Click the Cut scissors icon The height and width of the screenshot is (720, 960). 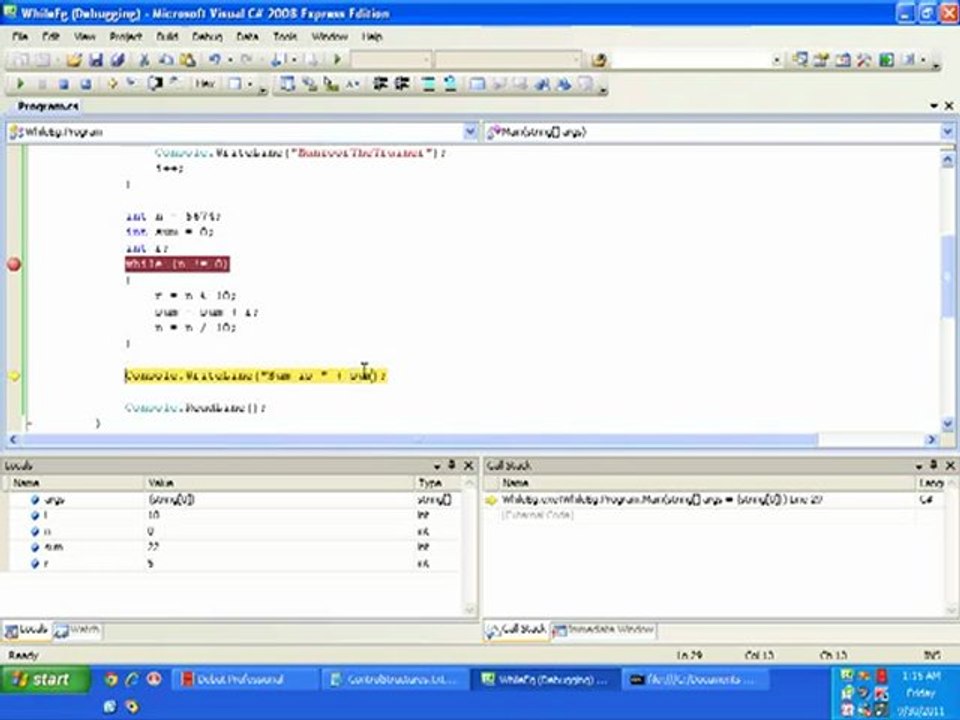pyautogui.click(x=144, y=59)
